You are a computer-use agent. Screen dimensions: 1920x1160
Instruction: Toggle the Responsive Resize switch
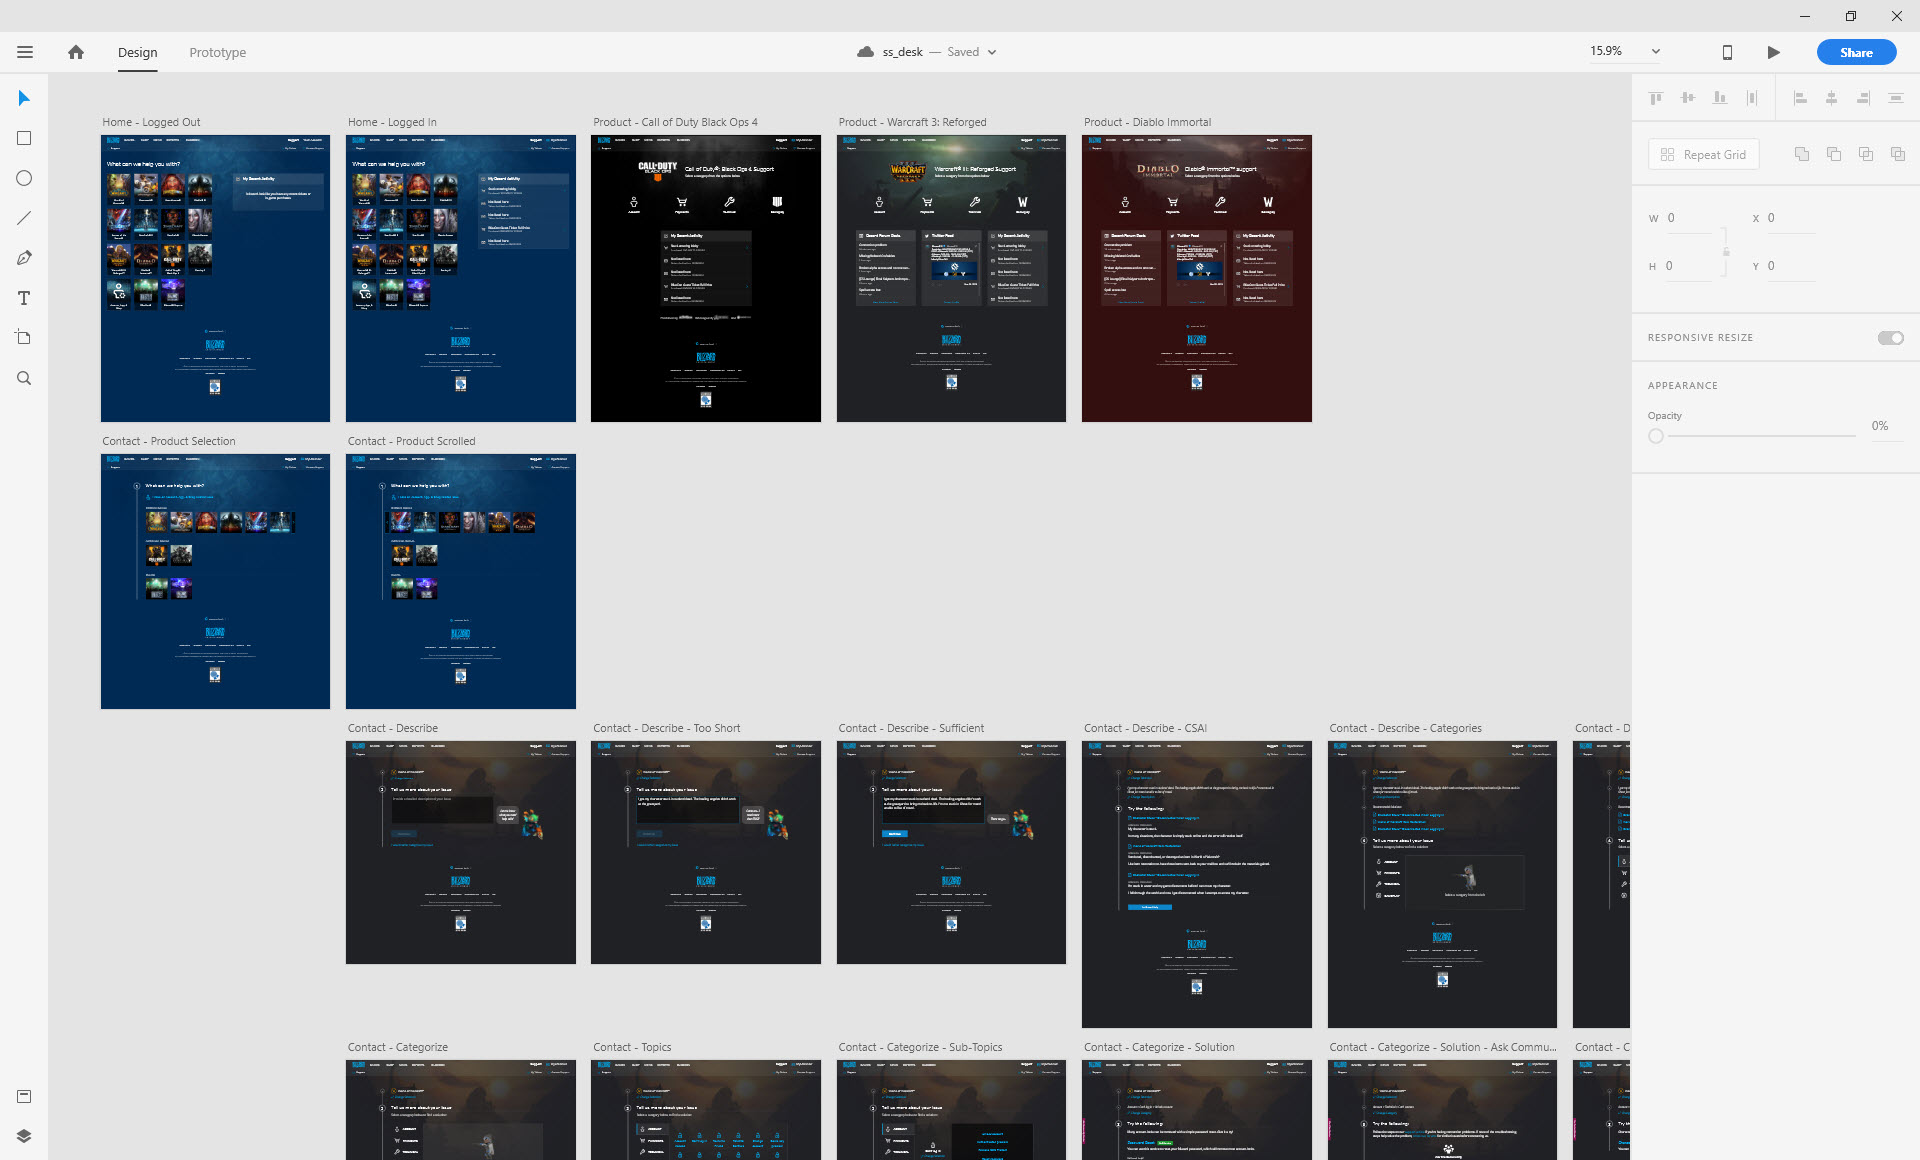[1890, 338]
